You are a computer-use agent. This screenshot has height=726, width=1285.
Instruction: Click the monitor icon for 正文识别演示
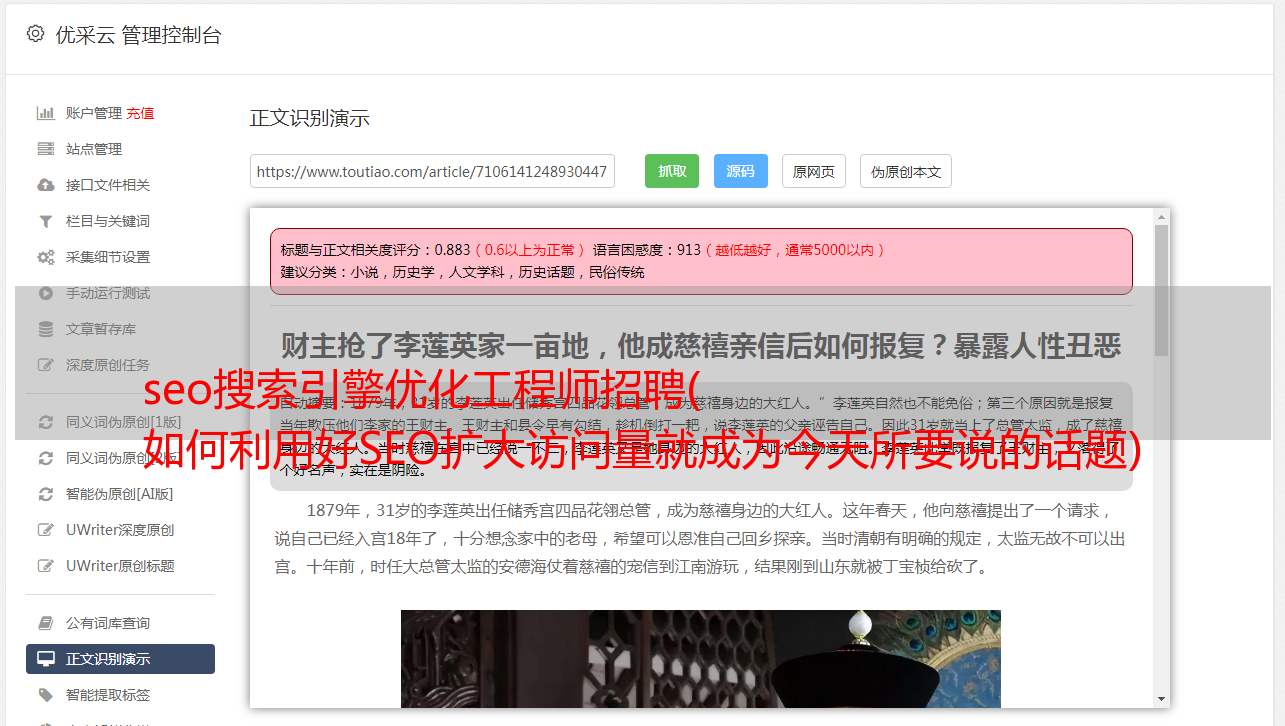pyautogui.click(x=46, y=659)
